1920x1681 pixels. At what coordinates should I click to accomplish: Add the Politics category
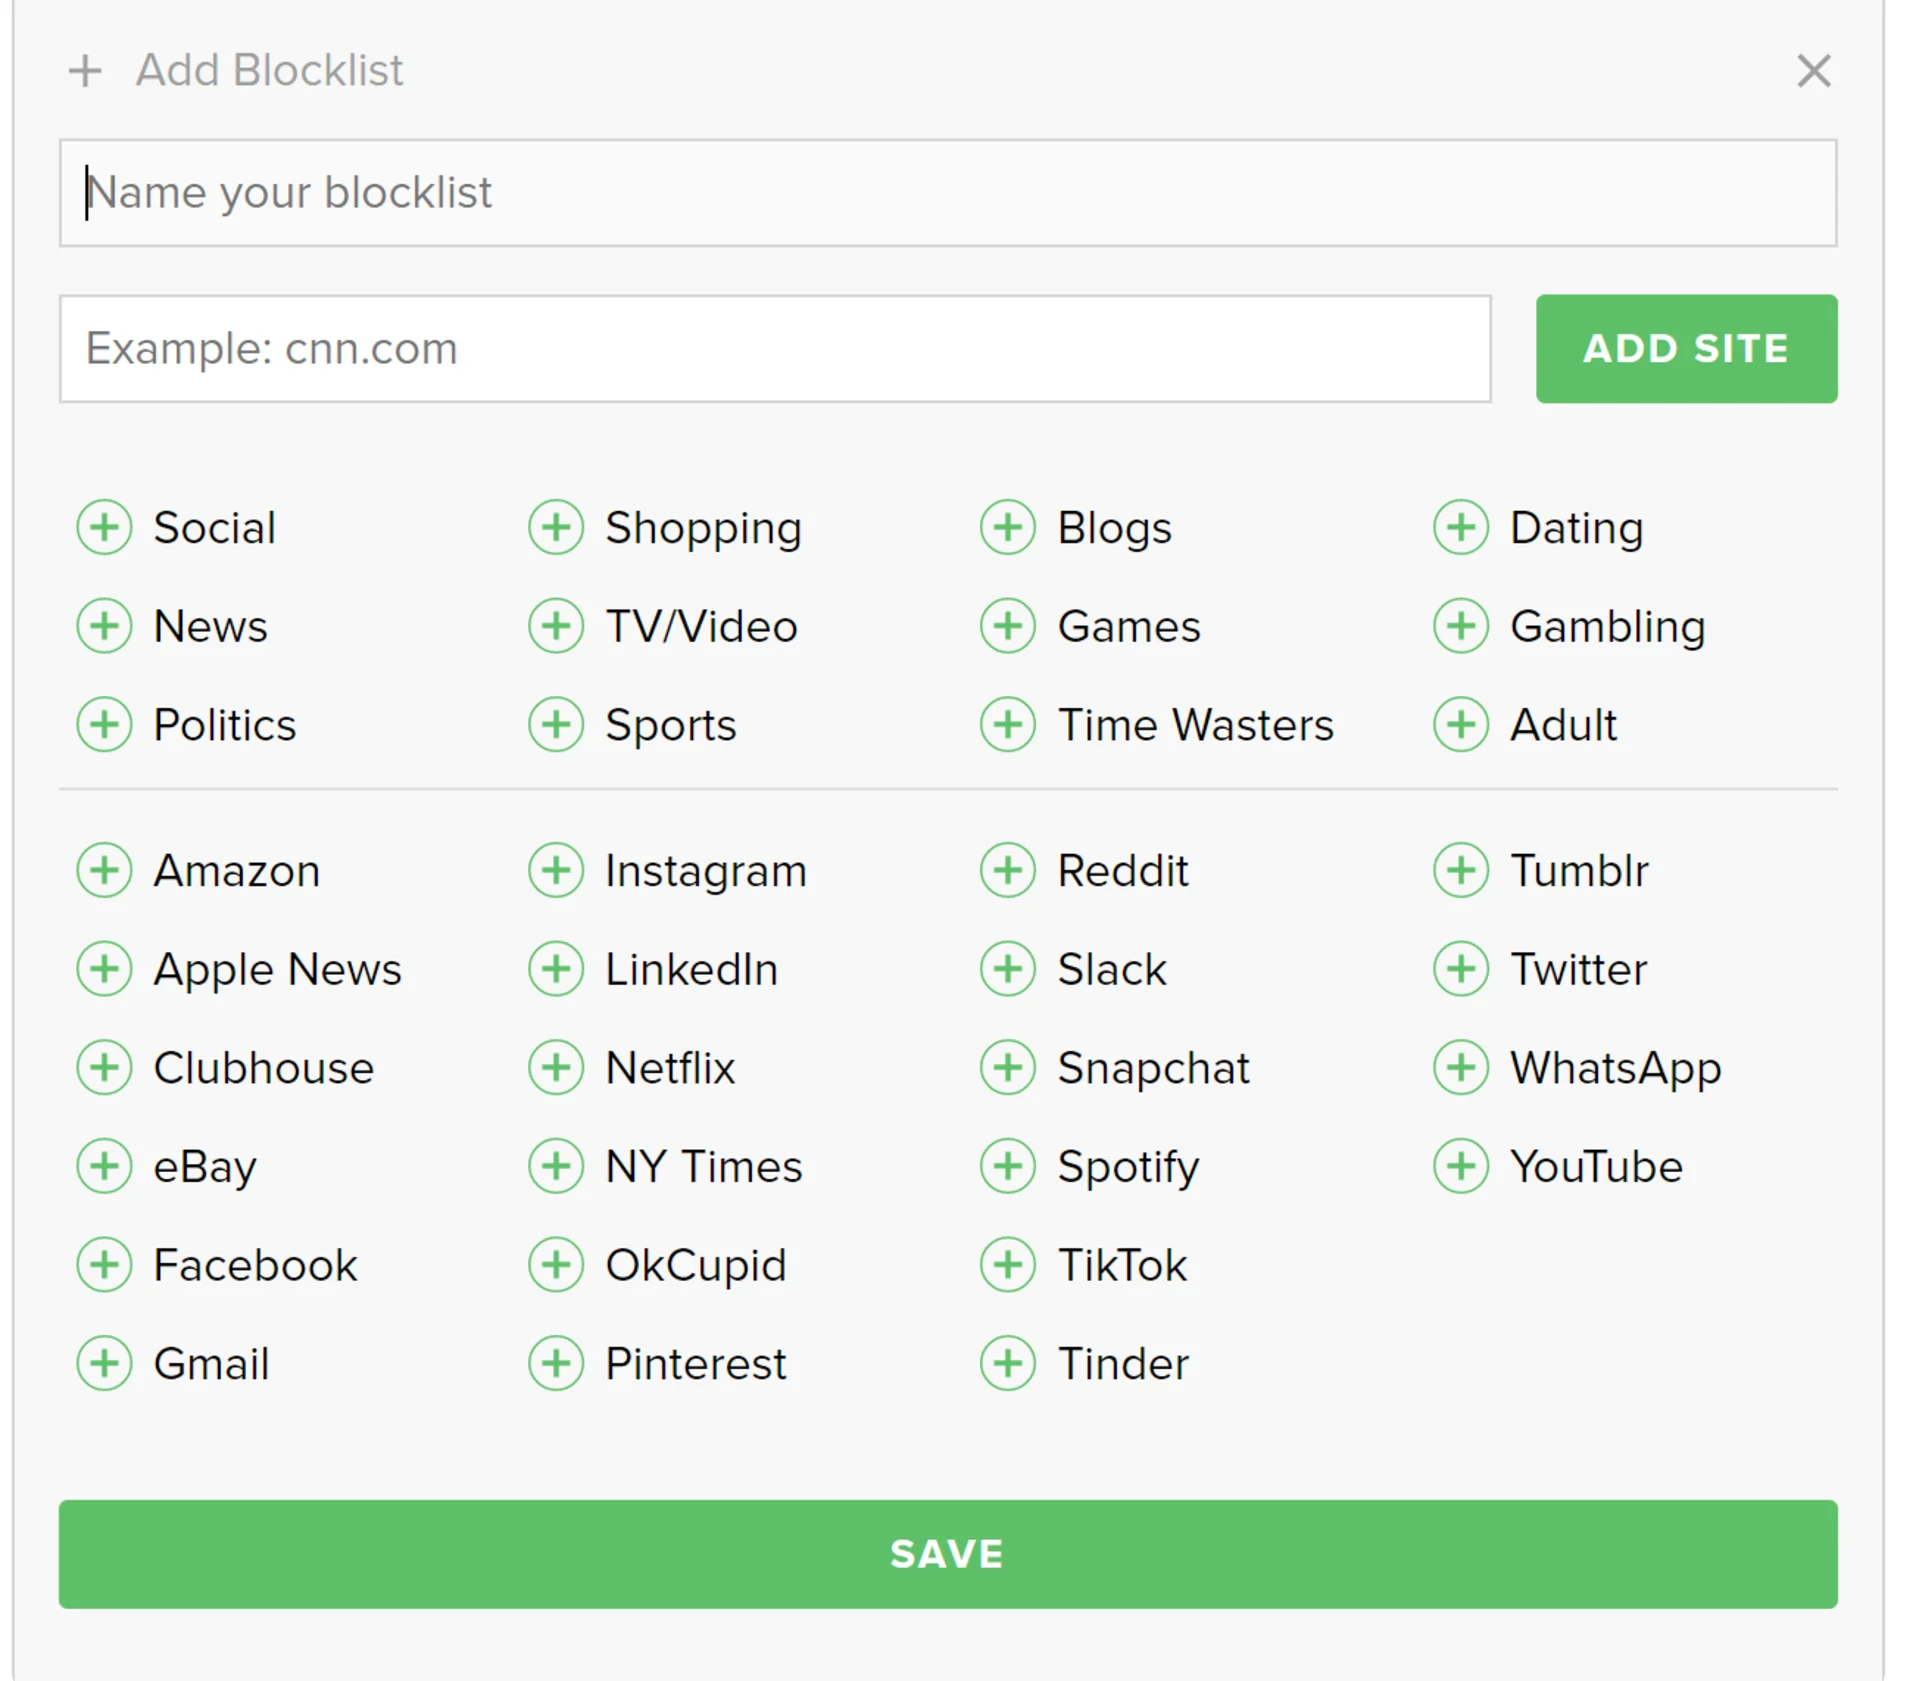click(x=103, y=725)
